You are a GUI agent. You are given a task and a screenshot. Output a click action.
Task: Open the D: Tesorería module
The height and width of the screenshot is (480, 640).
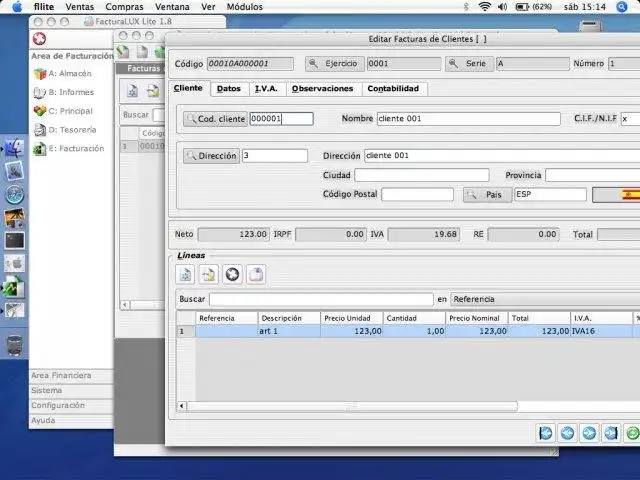pyautogui.click(x=65, y=130)
